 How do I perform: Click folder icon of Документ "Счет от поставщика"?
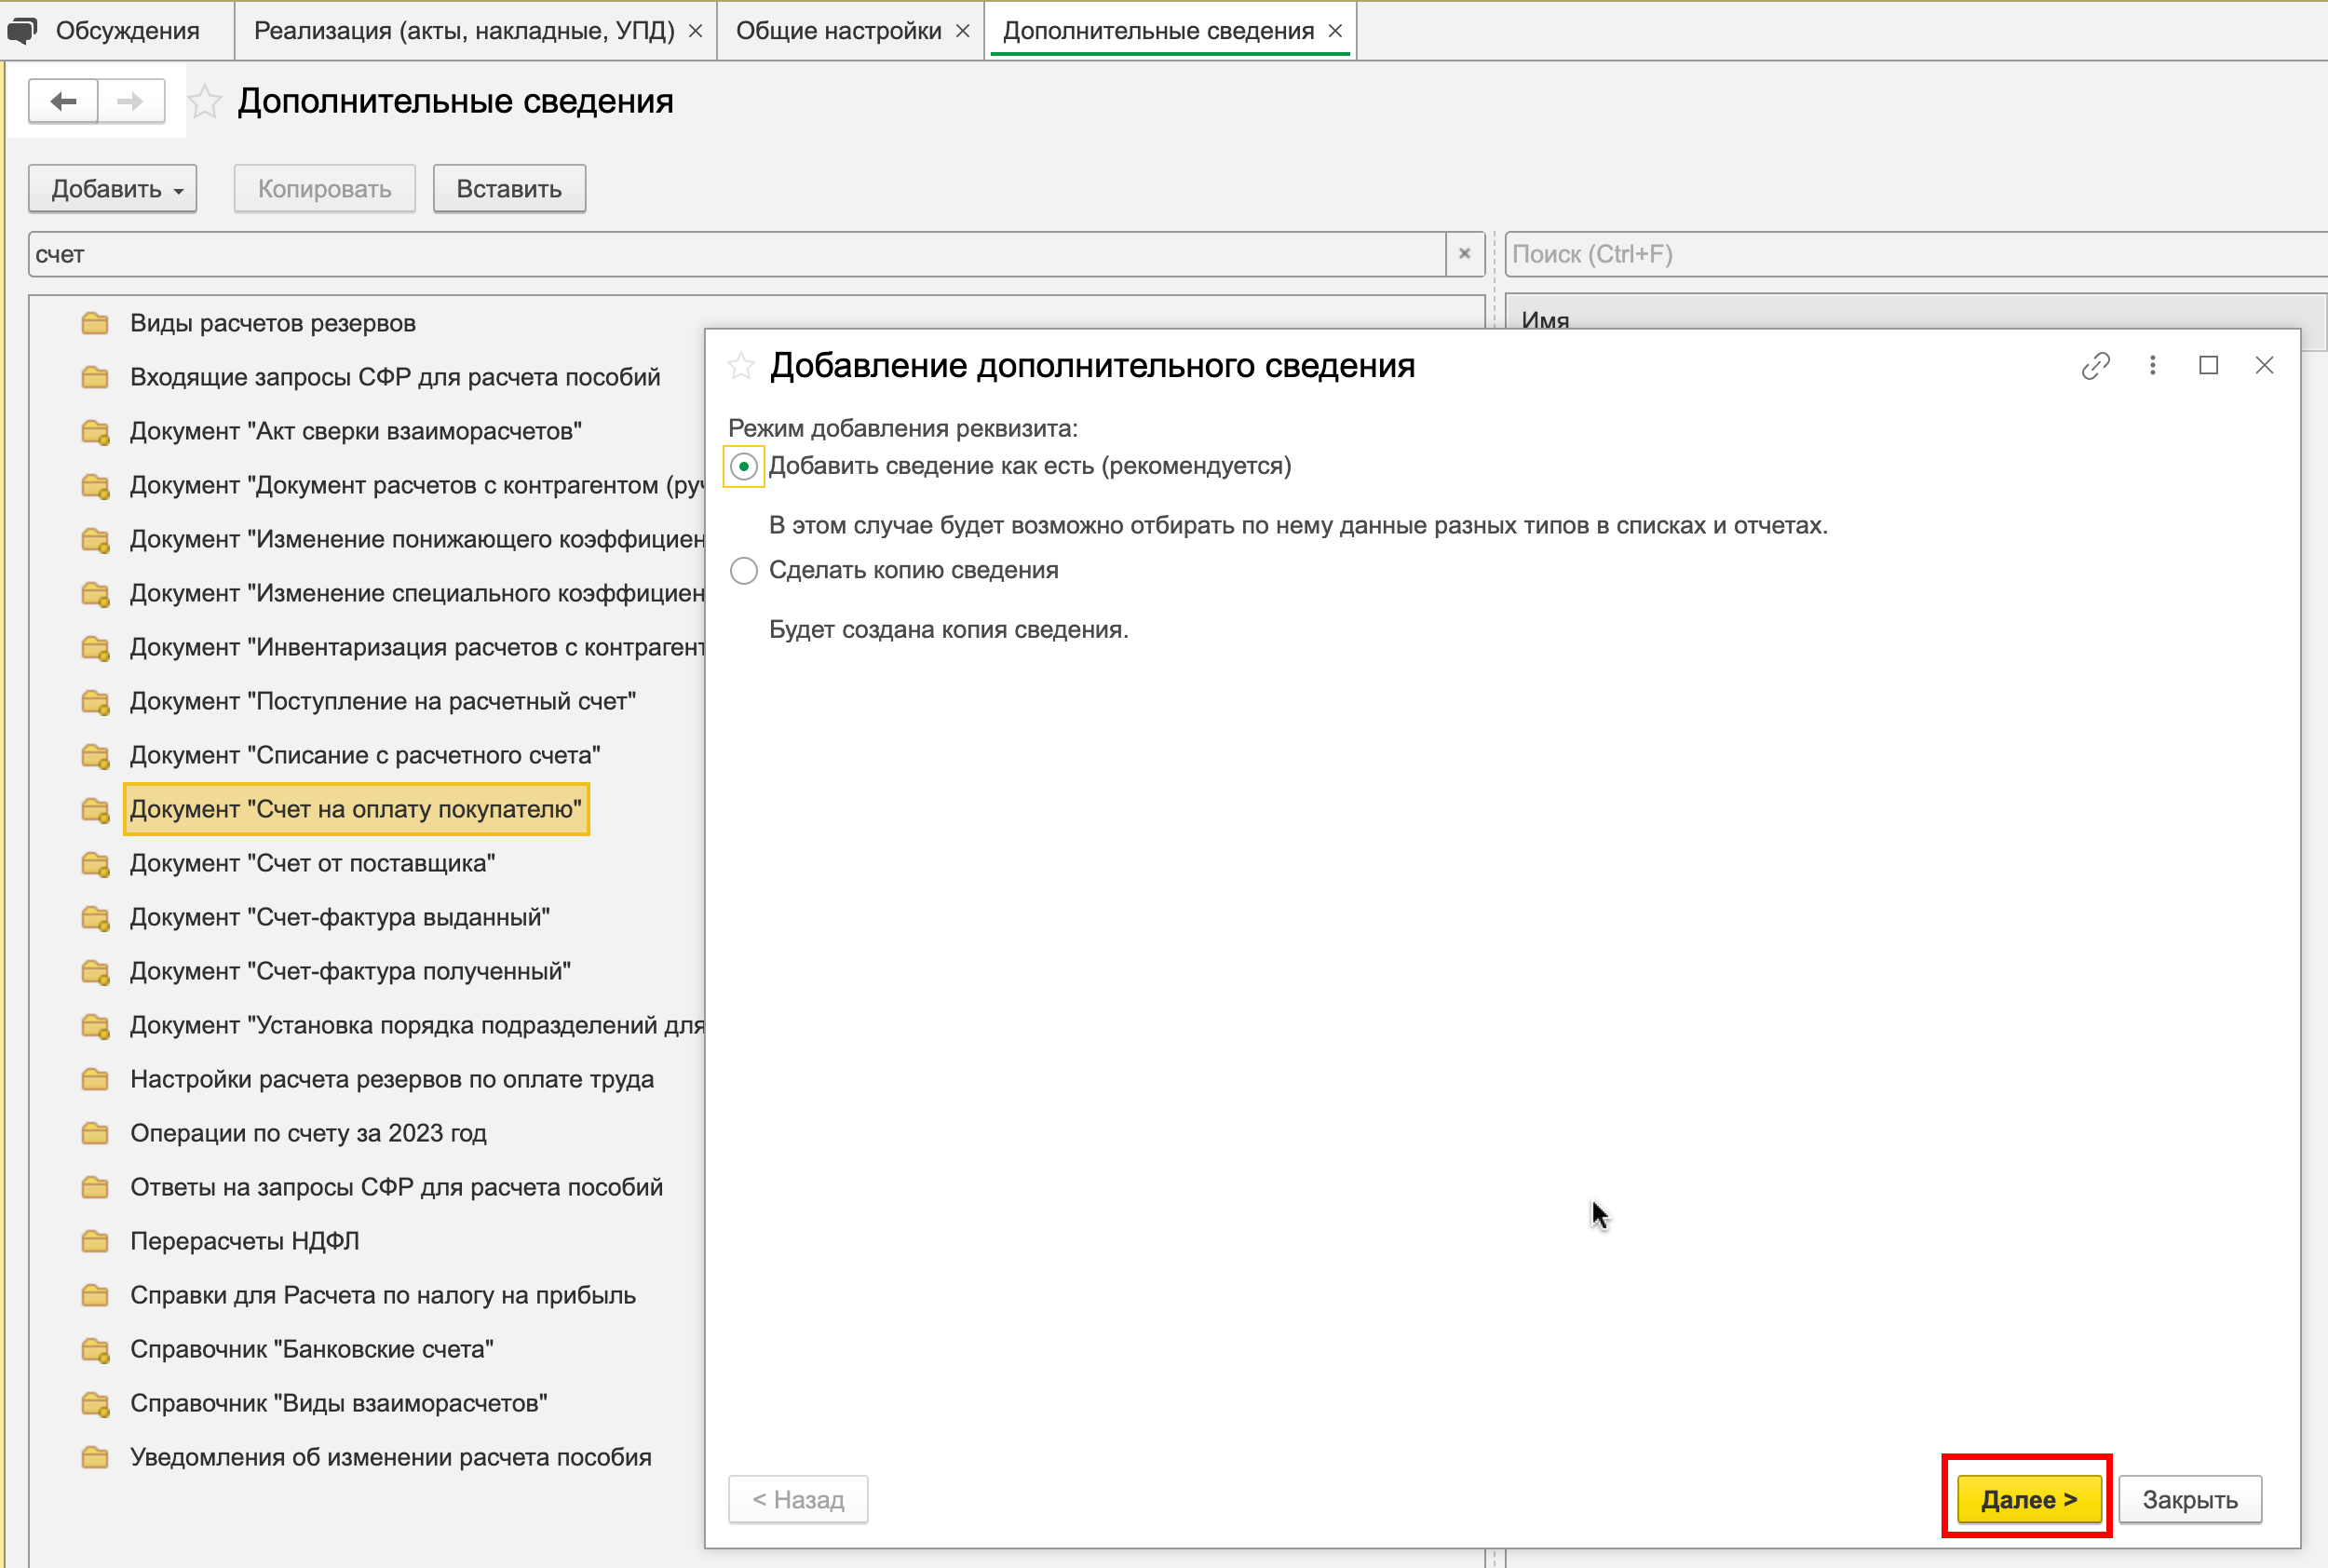click(95, 863)
